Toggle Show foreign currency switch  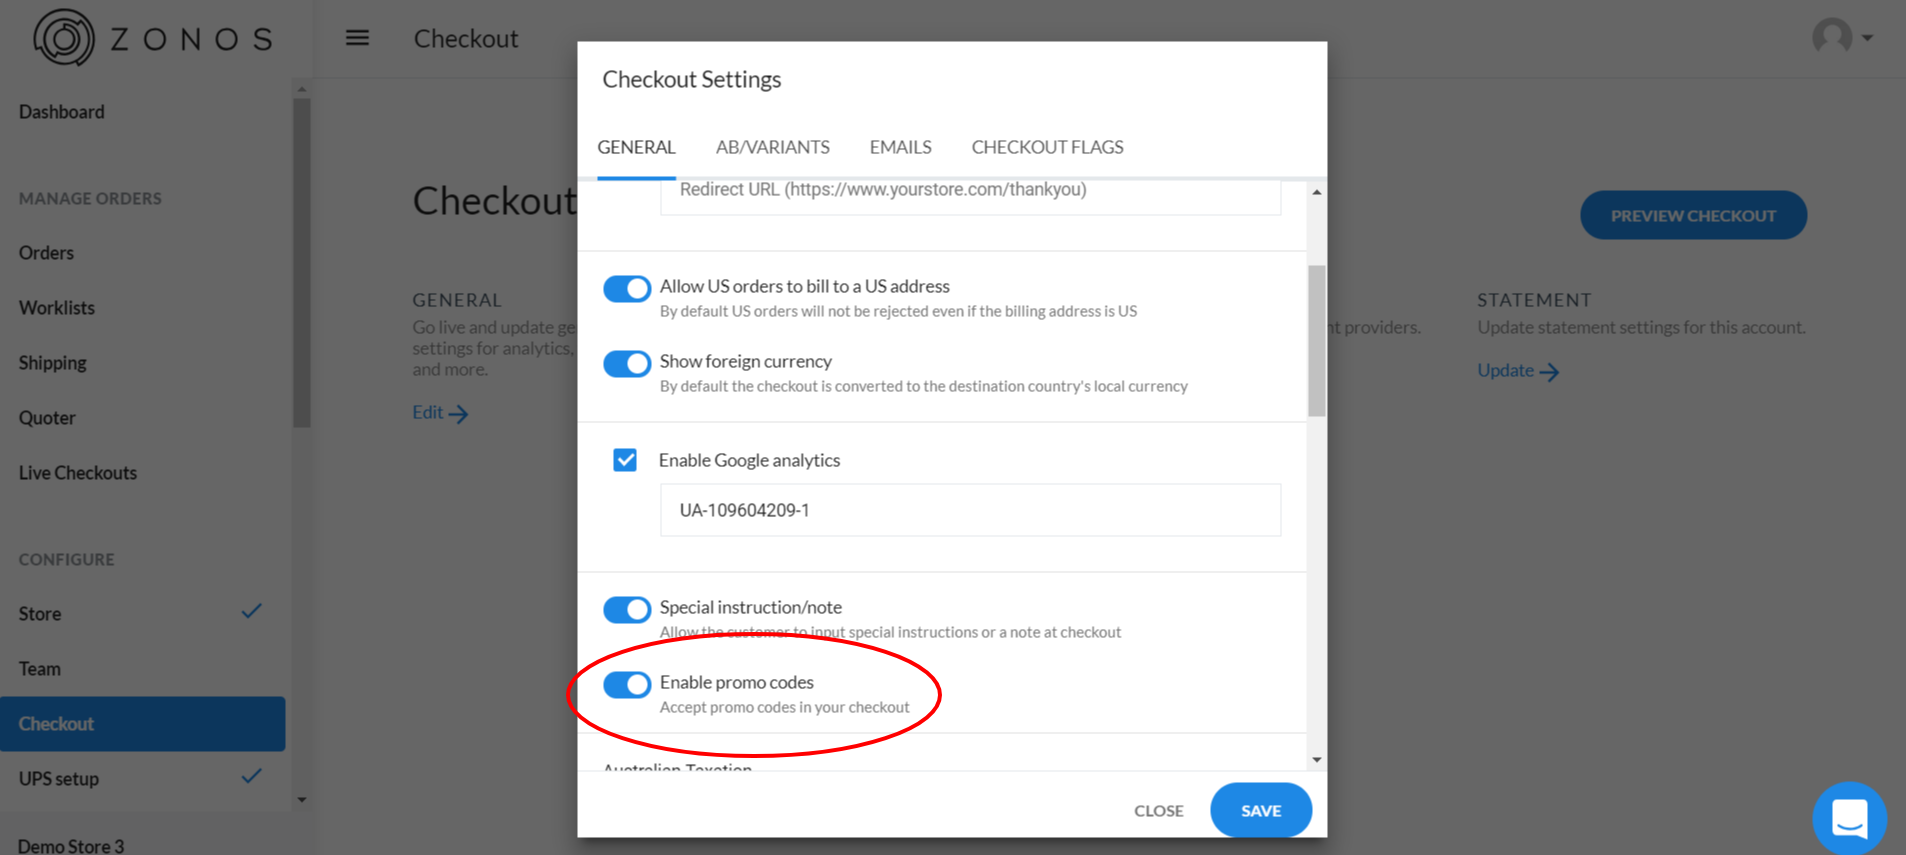tap(627, 364)
